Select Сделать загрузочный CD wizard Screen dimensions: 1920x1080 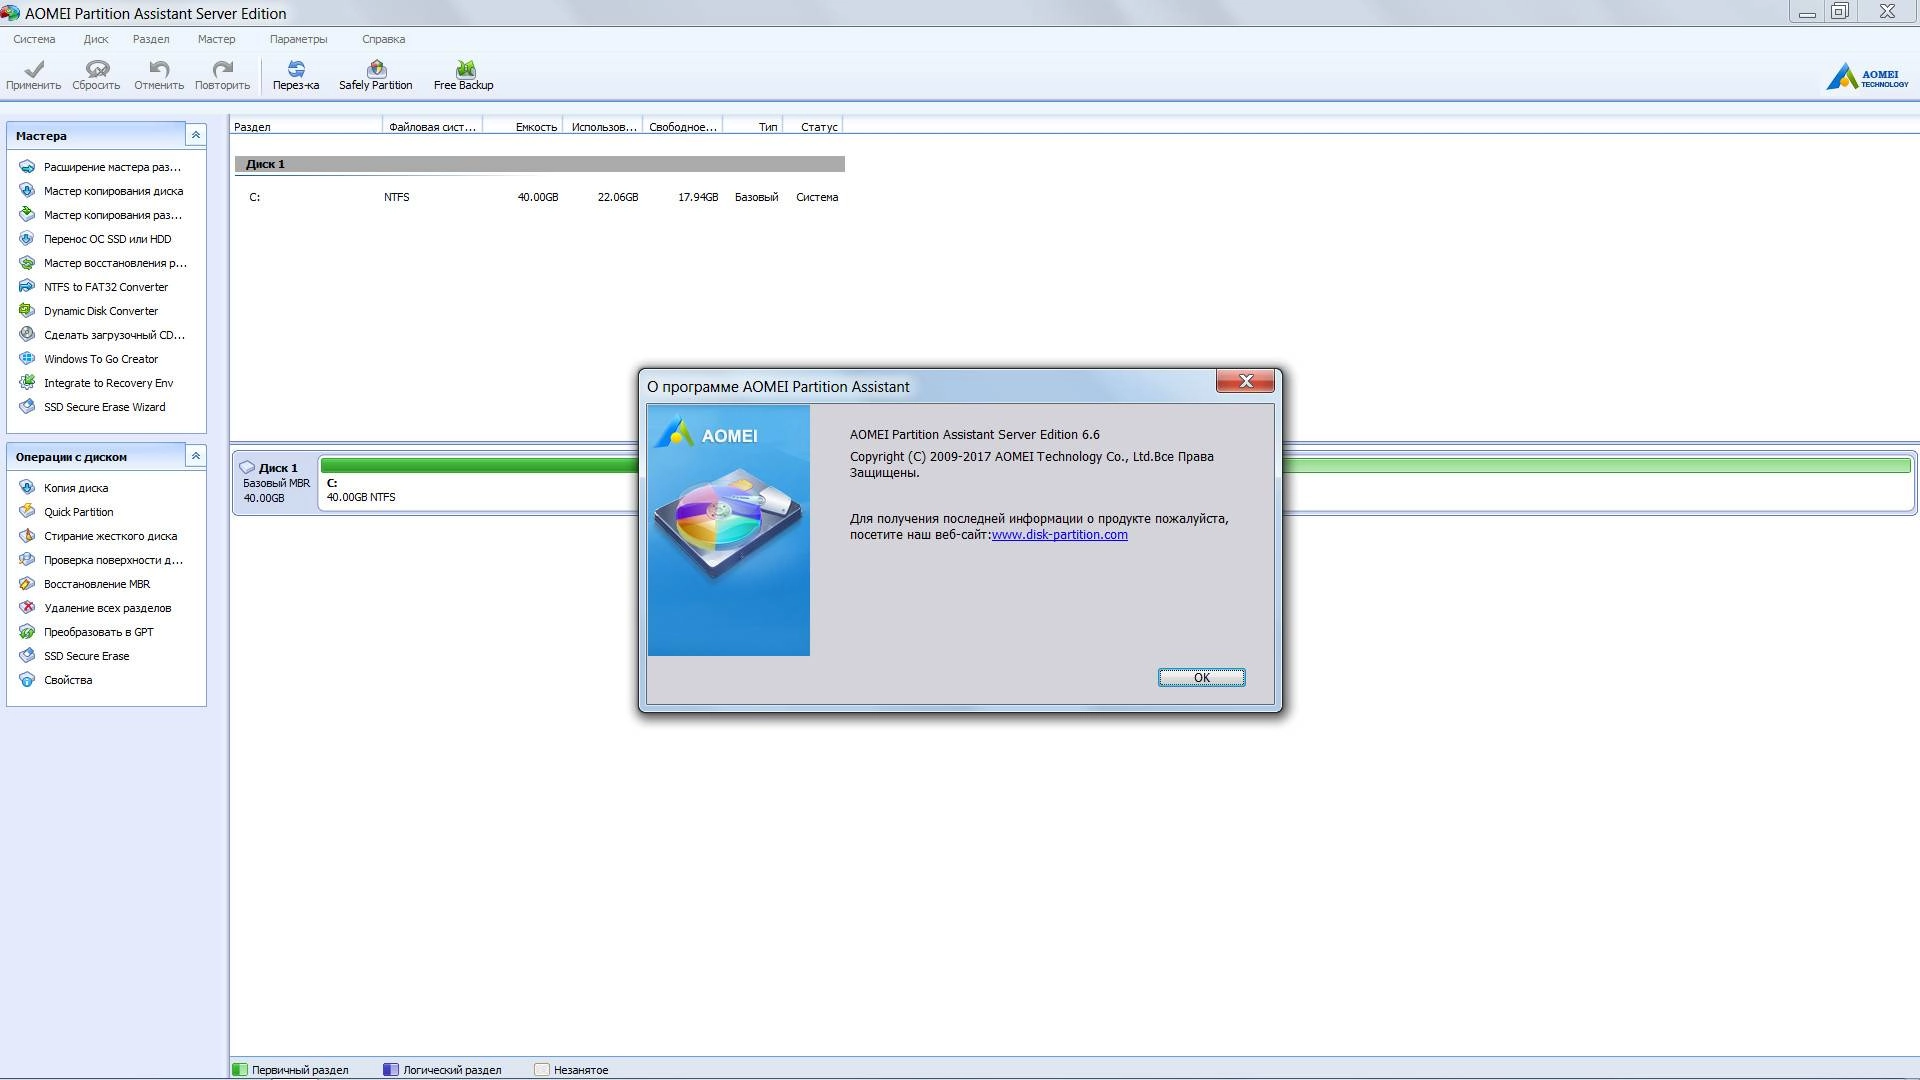point(102,335)
